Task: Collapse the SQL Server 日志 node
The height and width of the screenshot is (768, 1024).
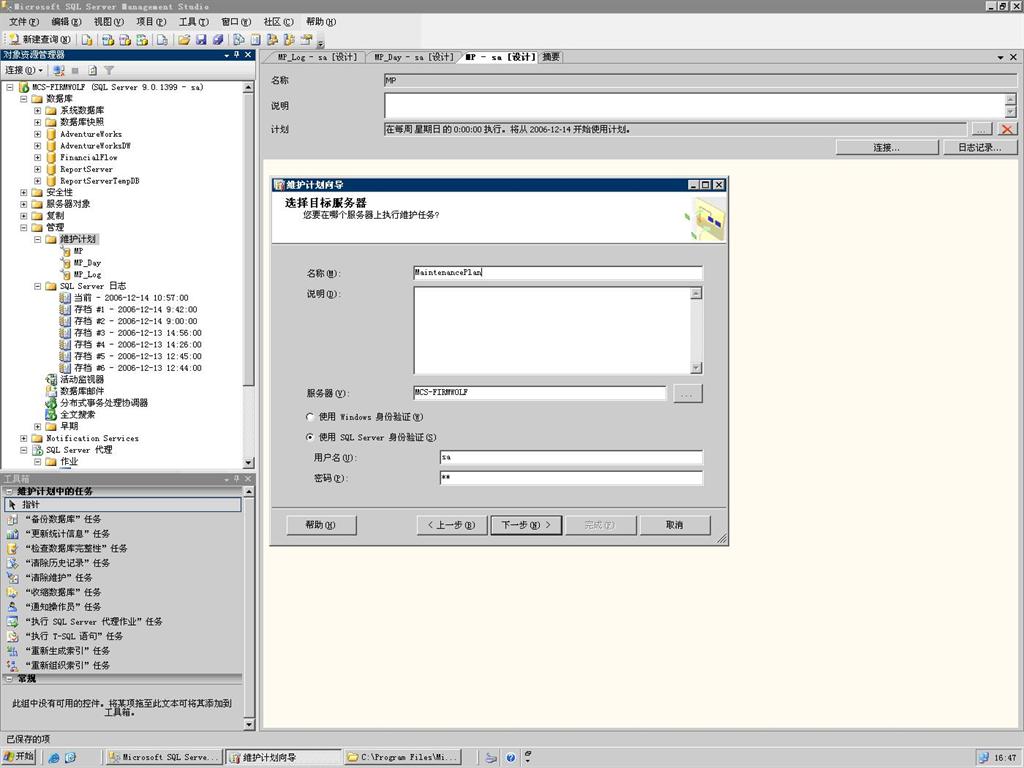Action: pos(38,286)
